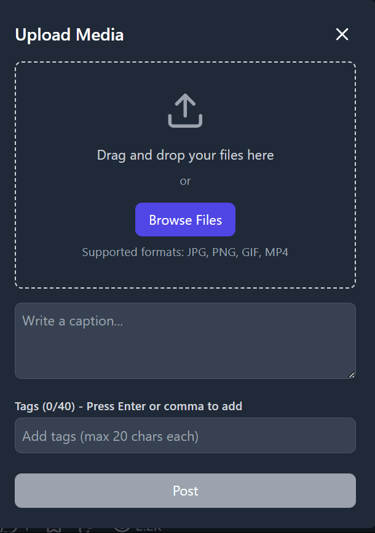375x533 pixels.
Task: Click the 'or' separator text in drop zone
Action: [x=185, y=181]
